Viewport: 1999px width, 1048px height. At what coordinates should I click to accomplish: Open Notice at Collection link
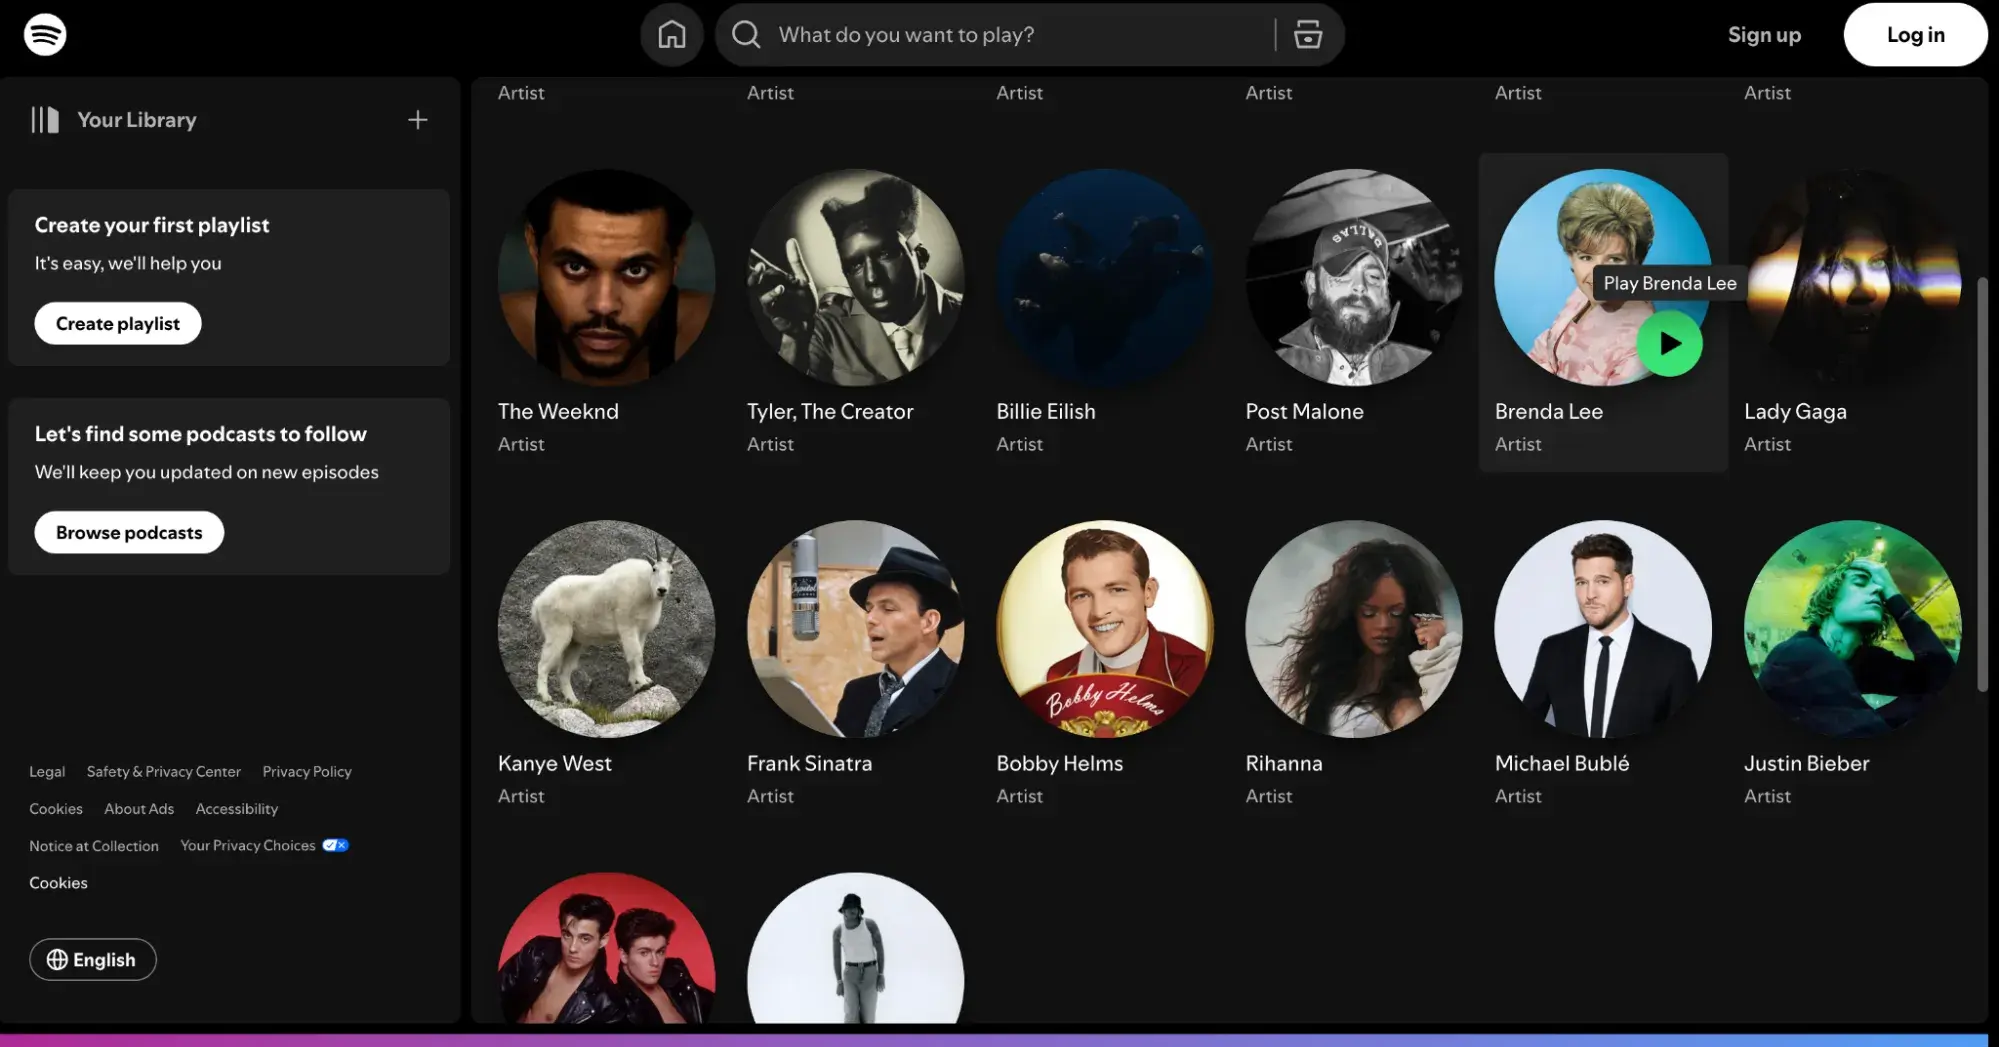[x=94, y=846]
